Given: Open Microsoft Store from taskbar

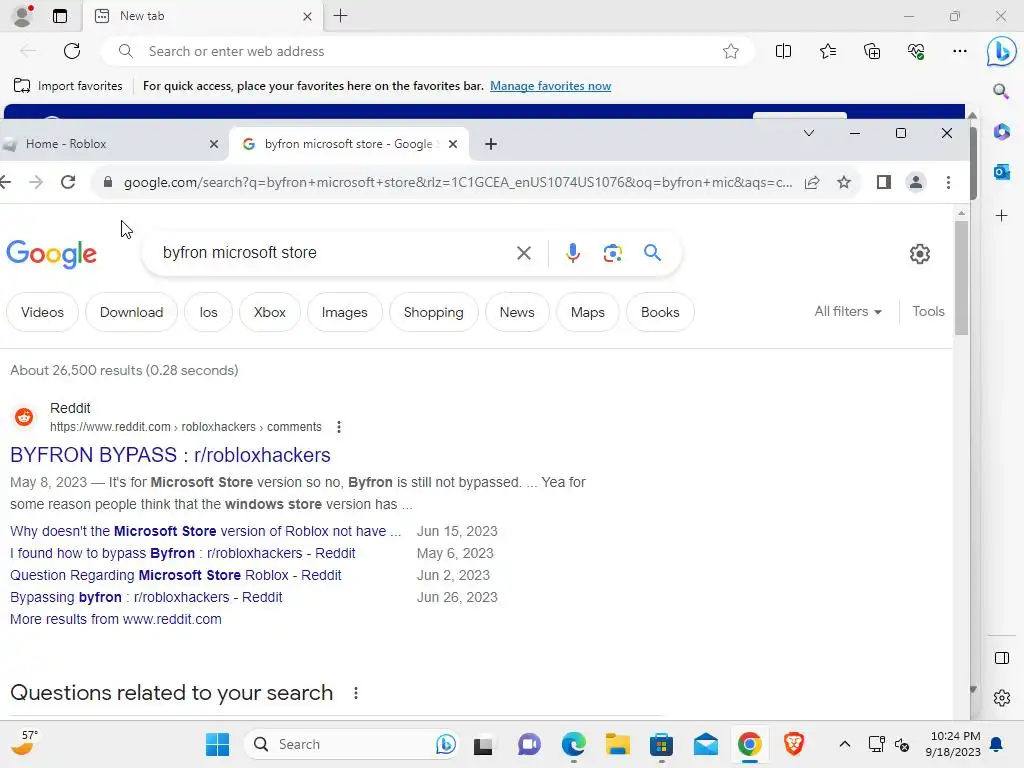Looking at the screenshot, I should (x=661, y=744).
